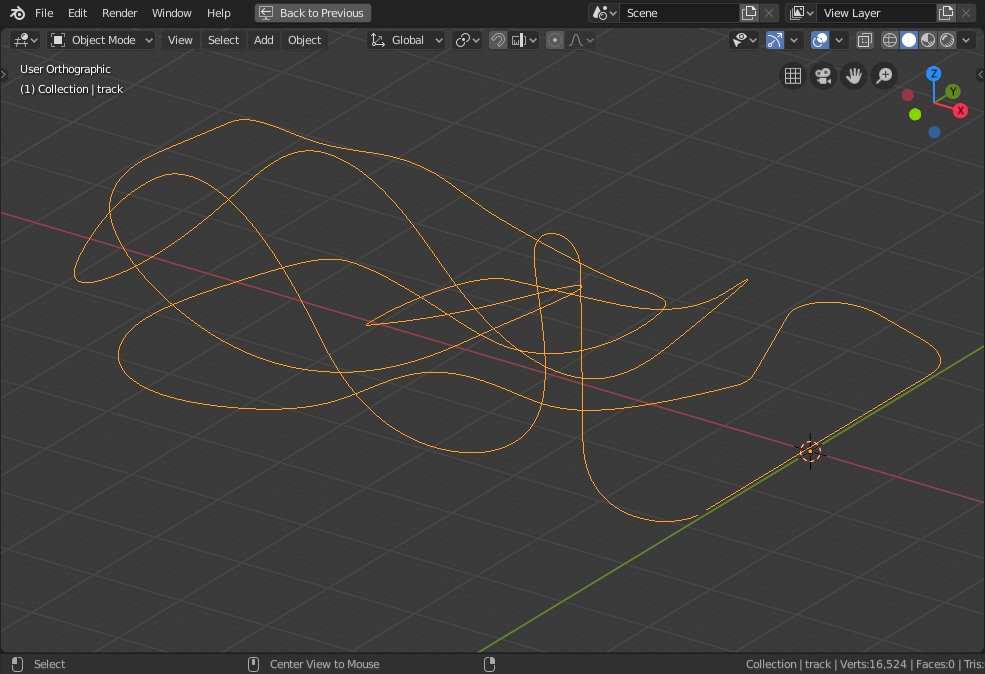Create a new scene with copy icon
Viewport: 985px width, 674px height.
point(749,13)
